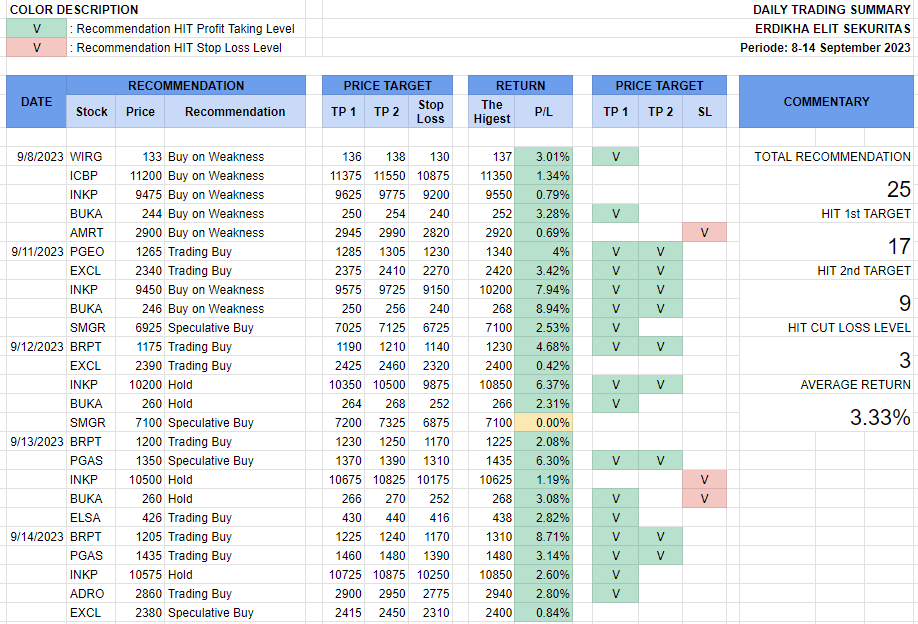Click the total recommendation value 25

pyautogui.click(x=898, y=190)
